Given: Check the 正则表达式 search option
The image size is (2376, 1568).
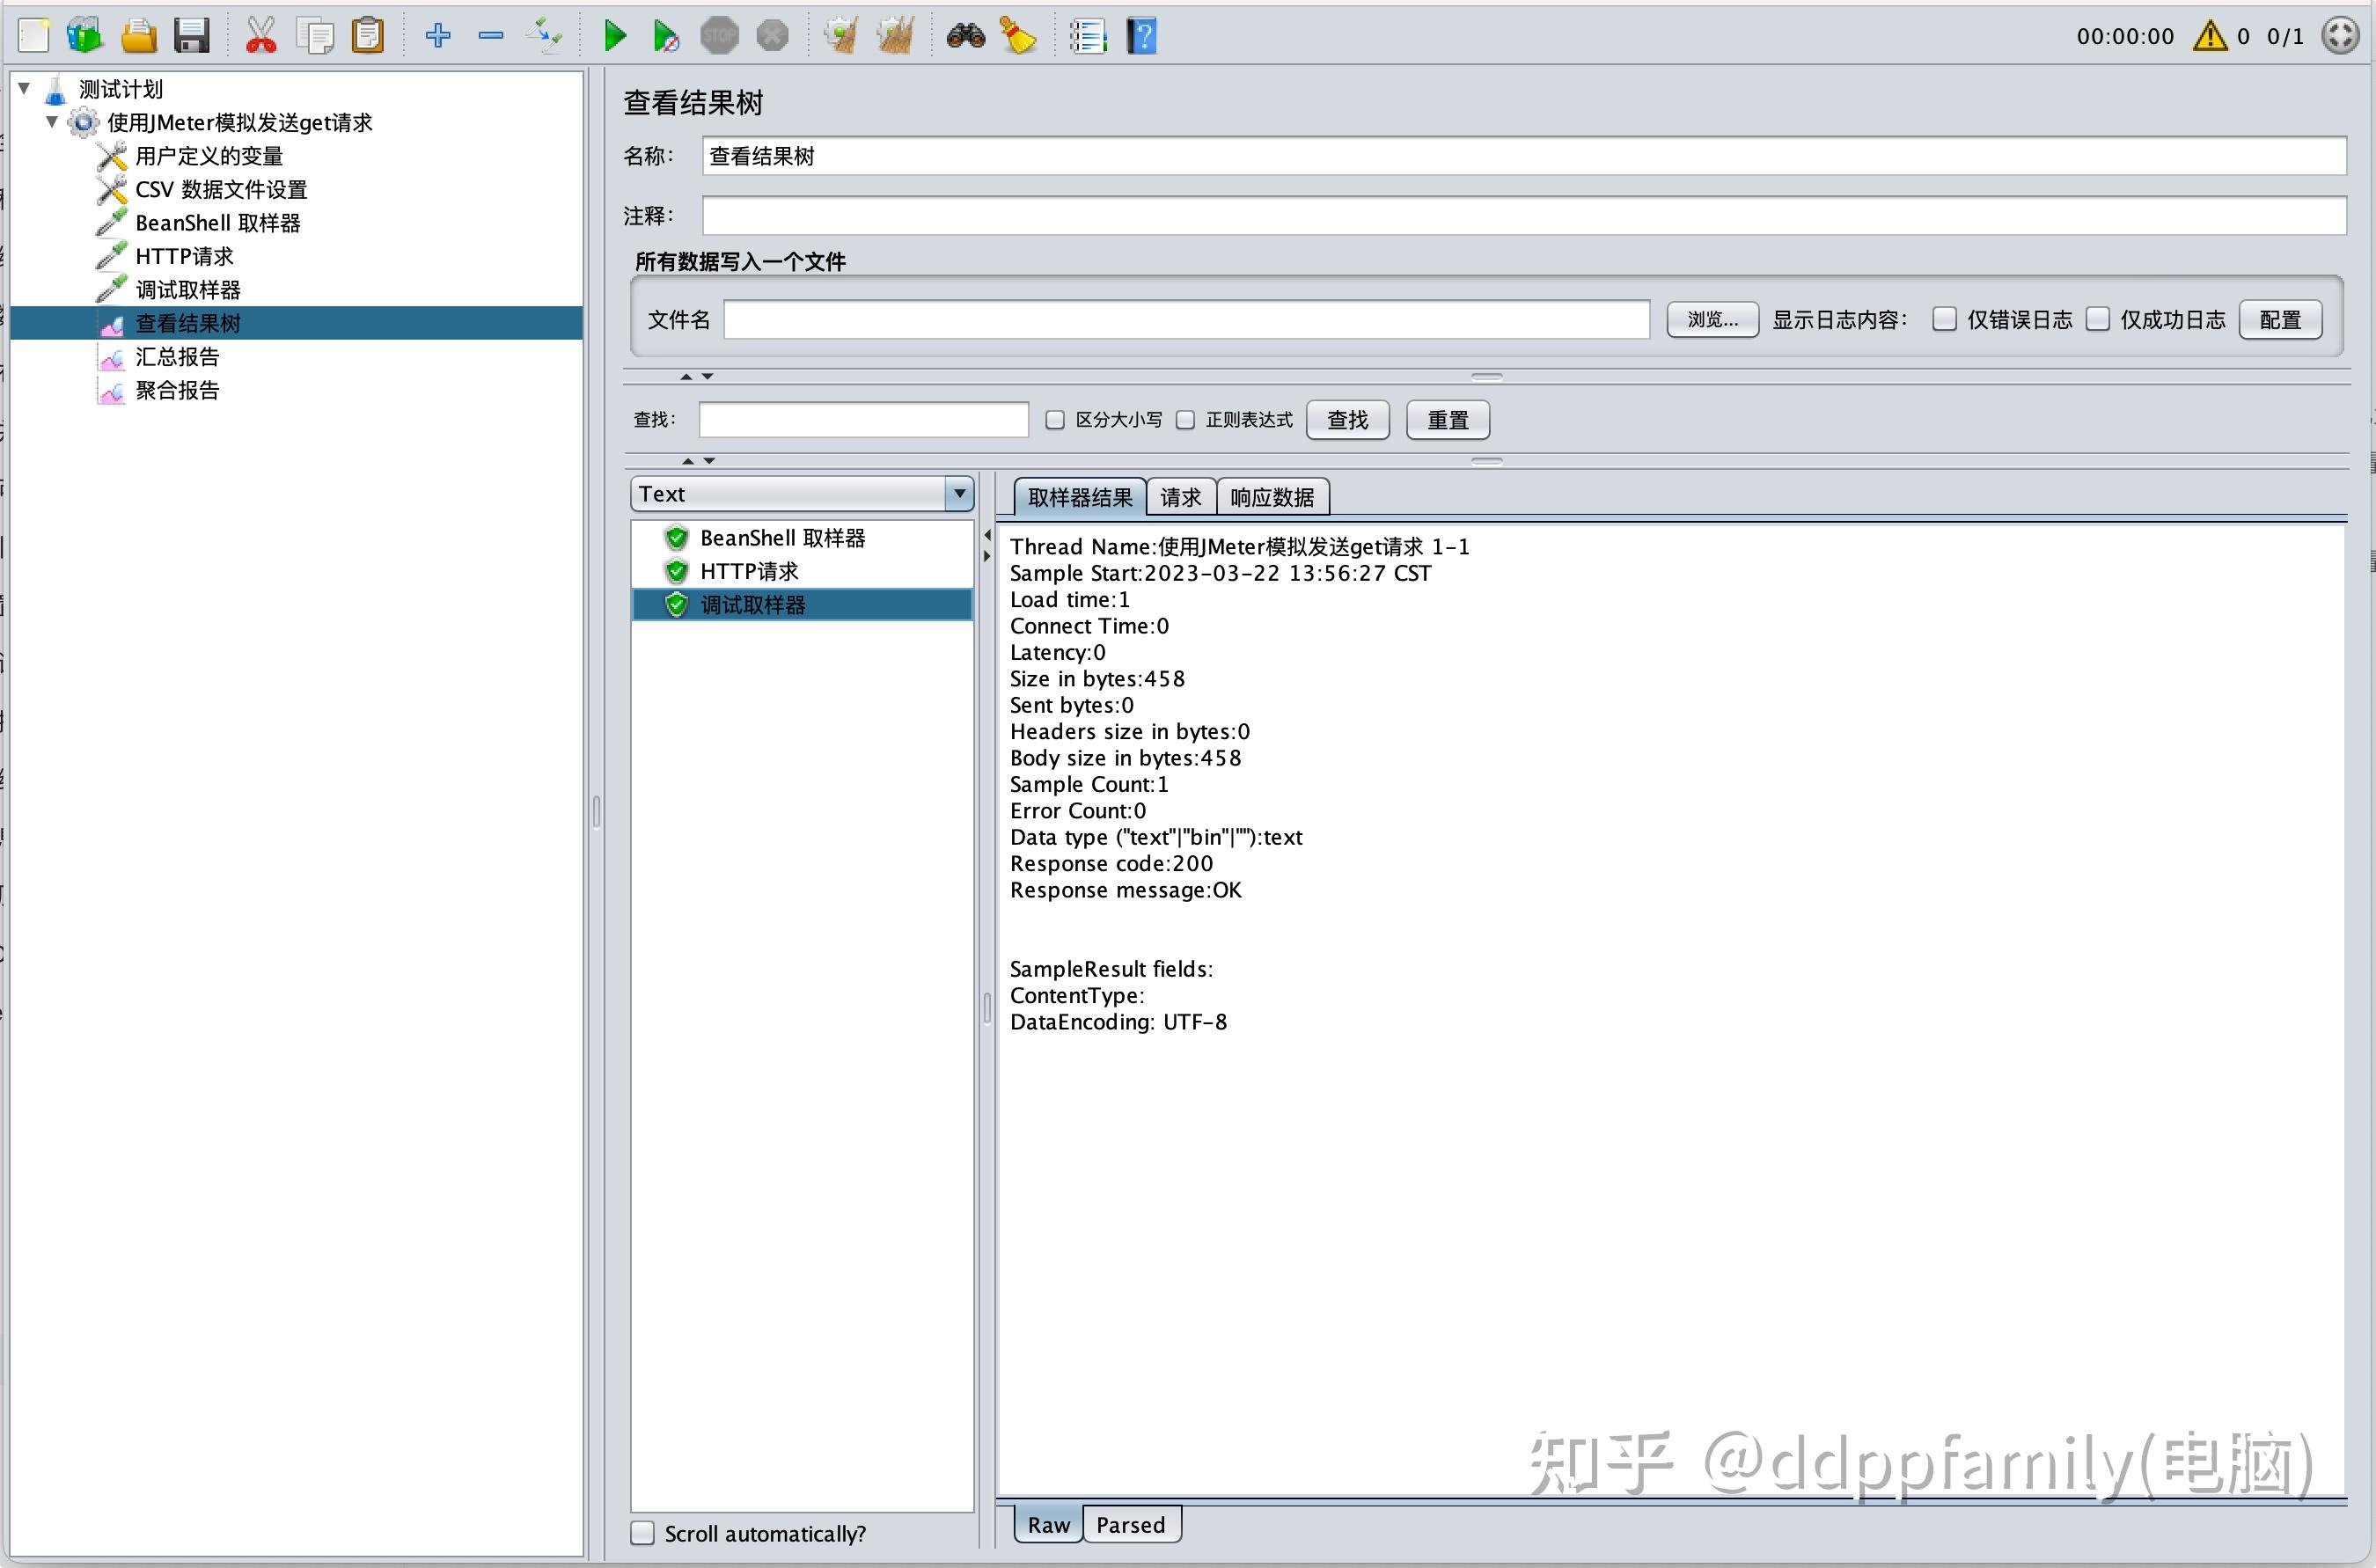Looking at the screenshot, I should pos(1186,420).
